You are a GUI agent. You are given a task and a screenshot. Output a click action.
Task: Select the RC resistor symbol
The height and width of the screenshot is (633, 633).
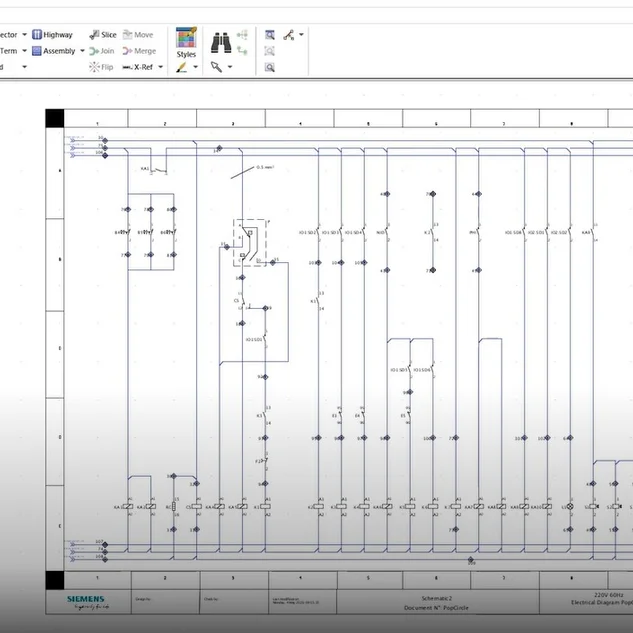pos(174,507)
